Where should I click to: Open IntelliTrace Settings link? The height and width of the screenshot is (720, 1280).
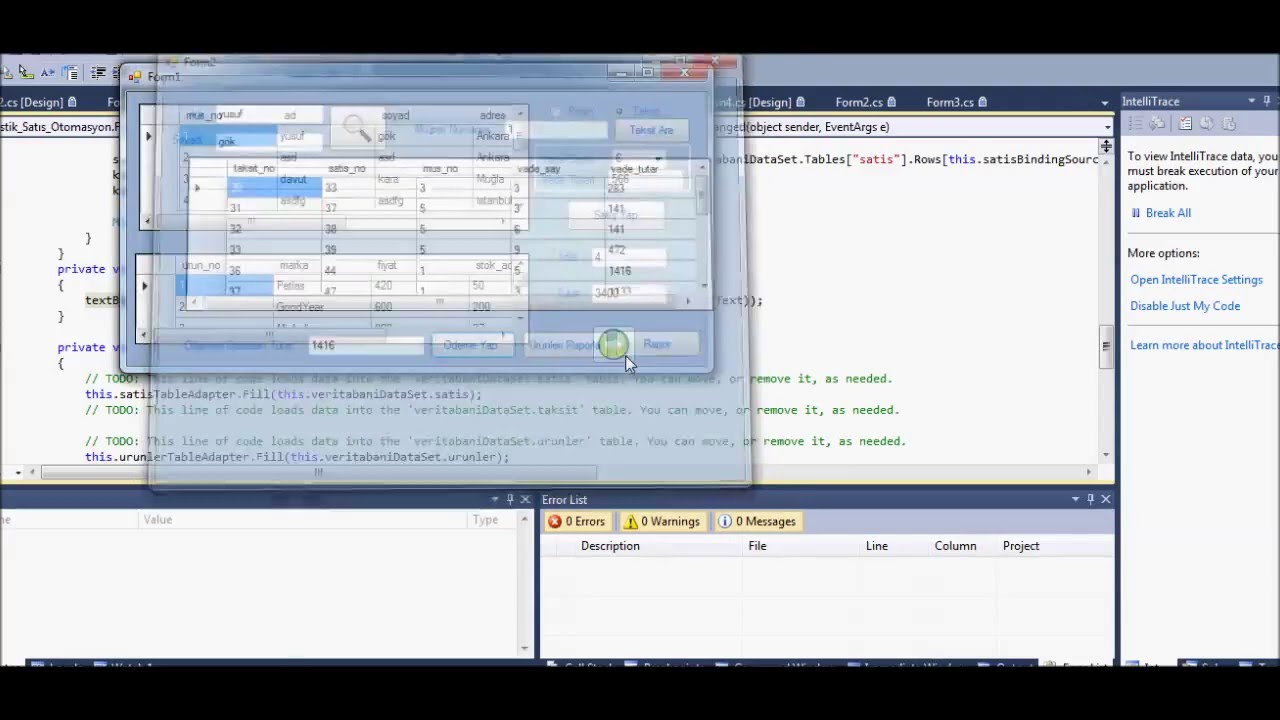tap(1196, 280)
